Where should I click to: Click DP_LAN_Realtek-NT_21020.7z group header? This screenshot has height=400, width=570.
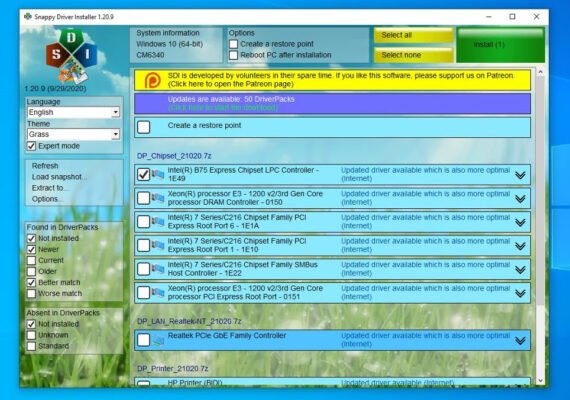coord(189,321)
